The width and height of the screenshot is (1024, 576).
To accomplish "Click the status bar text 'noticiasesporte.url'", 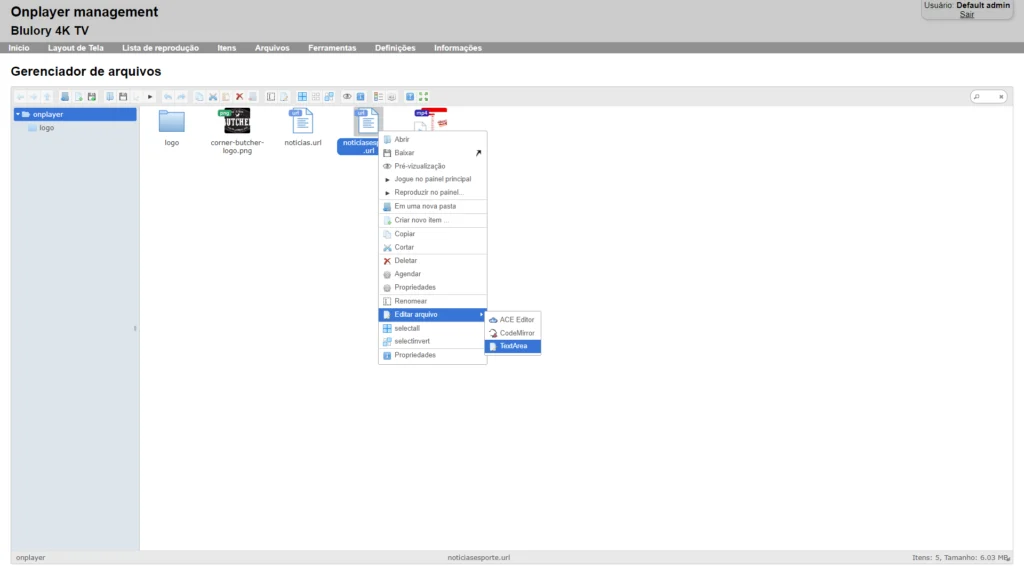I will (x=479, y=558).
